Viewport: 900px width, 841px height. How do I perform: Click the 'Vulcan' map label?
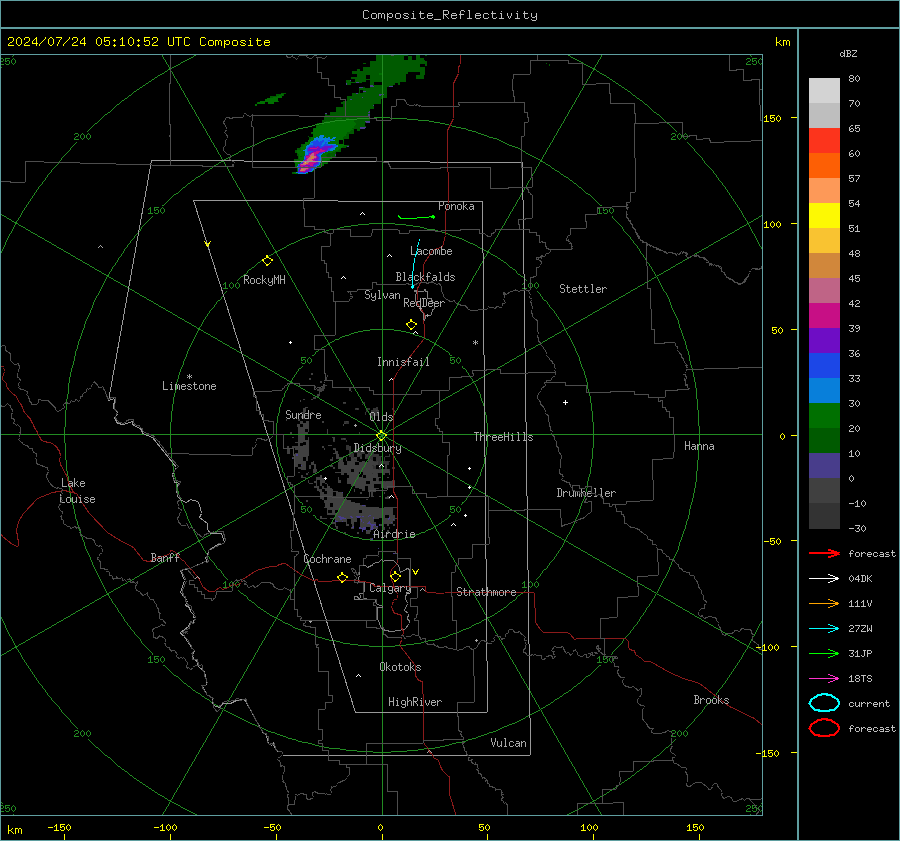[x=509, y=743]
